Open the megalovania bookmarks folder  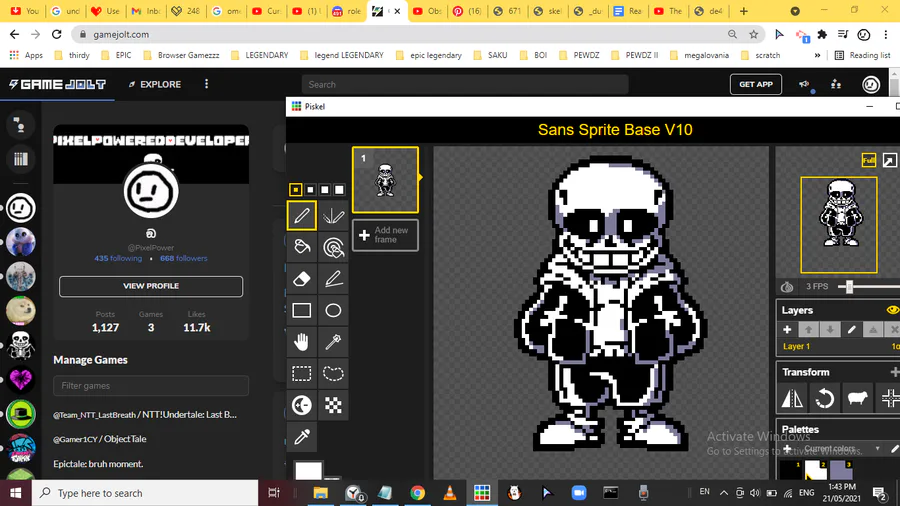tap(699, 55)
